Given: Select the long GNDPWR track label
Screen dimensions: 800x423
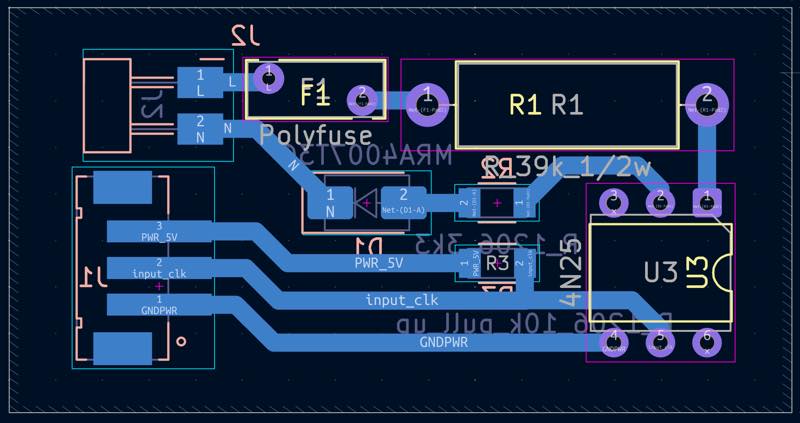Looking at the screenshot, I should [443, 342].
